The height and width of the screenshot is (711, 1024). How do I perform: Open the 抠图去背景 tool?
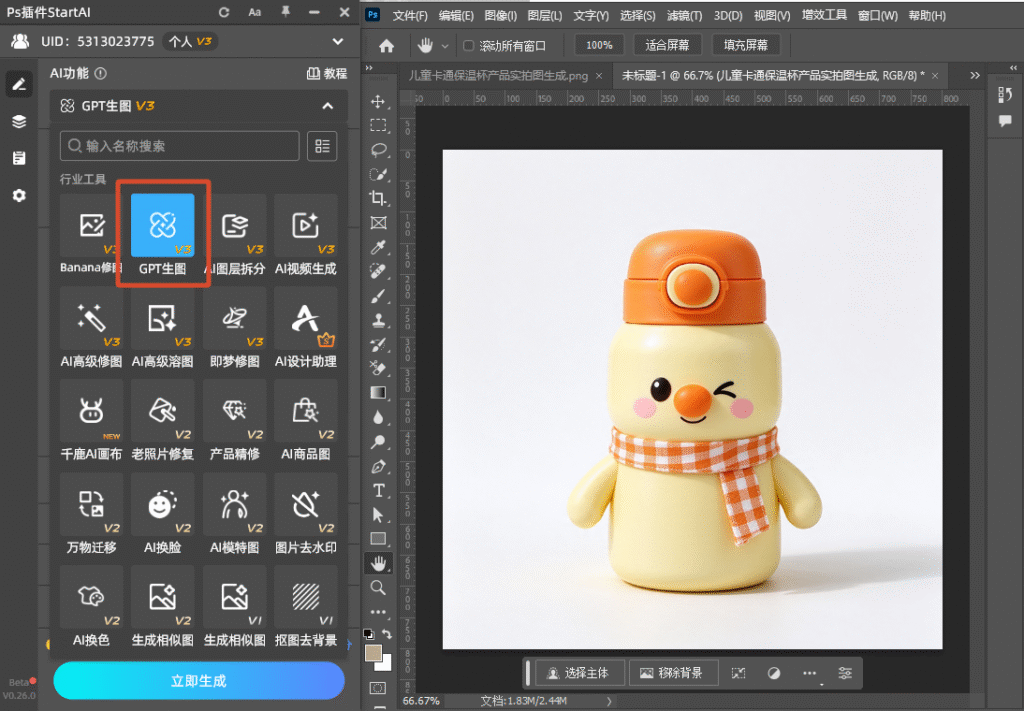tap(306, 607)
